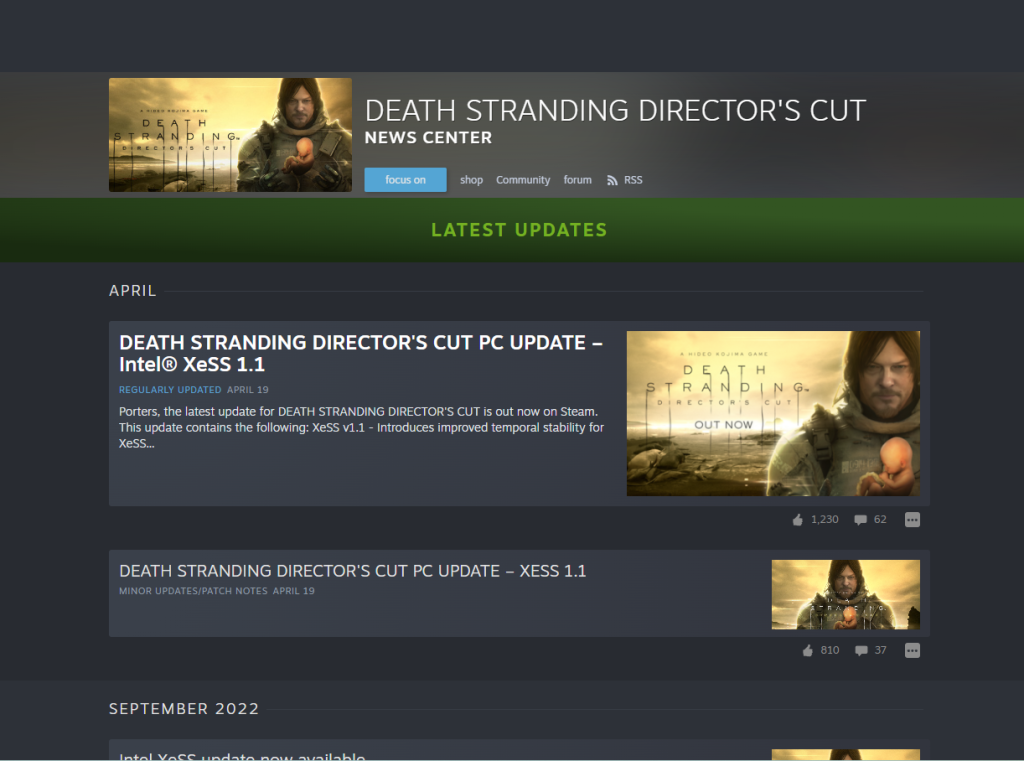This screenshot has height=761, width=1024.
Task: Open the Death Stranding header capsule image
Action: tap(231, 135)
